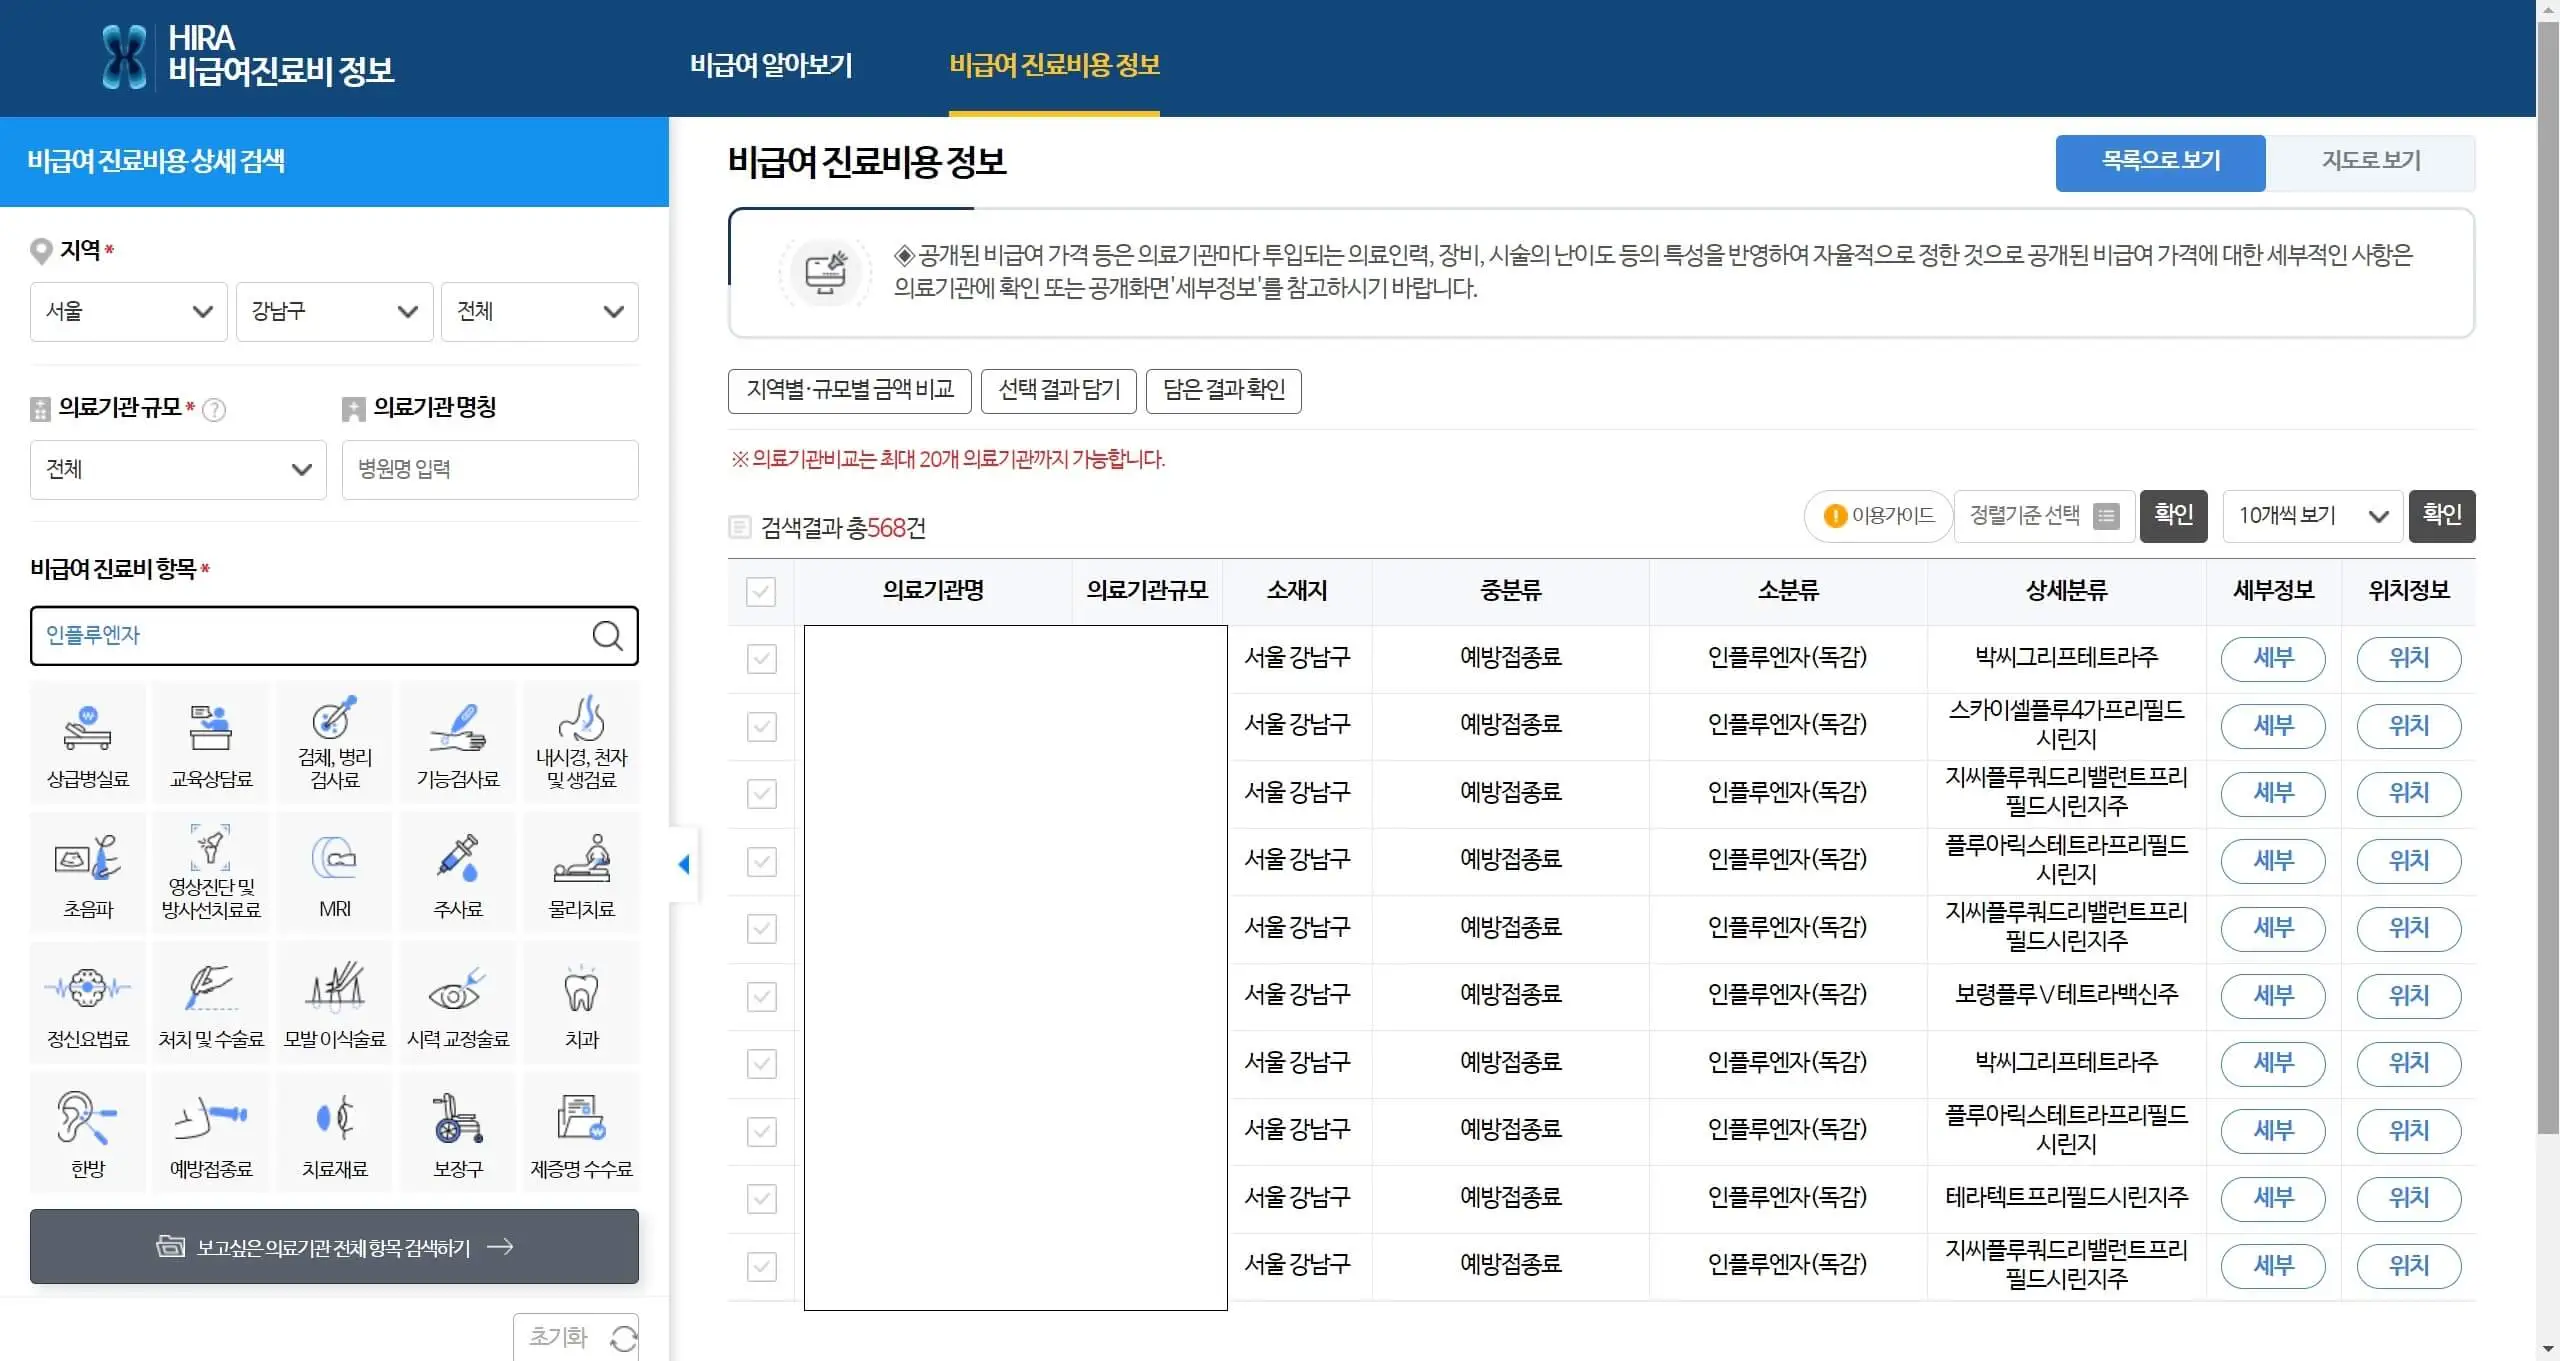Check the first row's selection checkbox
The image size is (2560, 1361).
click(x=762, y=658)
